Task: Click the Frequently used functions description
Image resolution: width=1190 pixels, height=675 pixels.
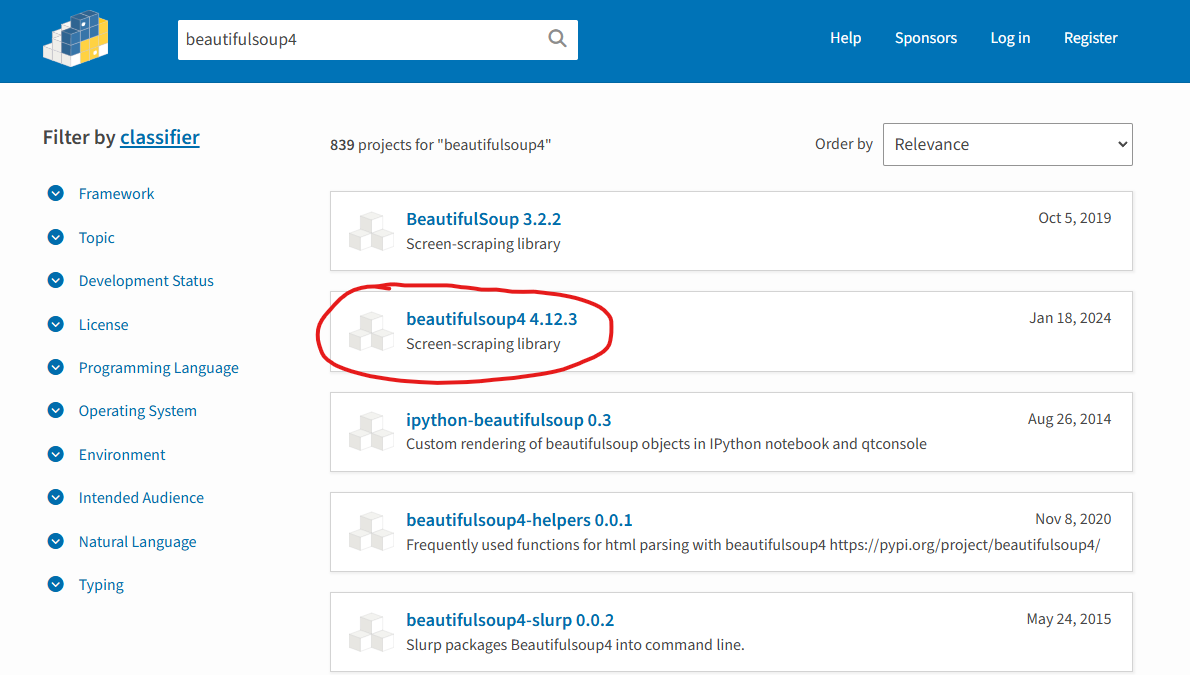Action: (x=753, y=545)
